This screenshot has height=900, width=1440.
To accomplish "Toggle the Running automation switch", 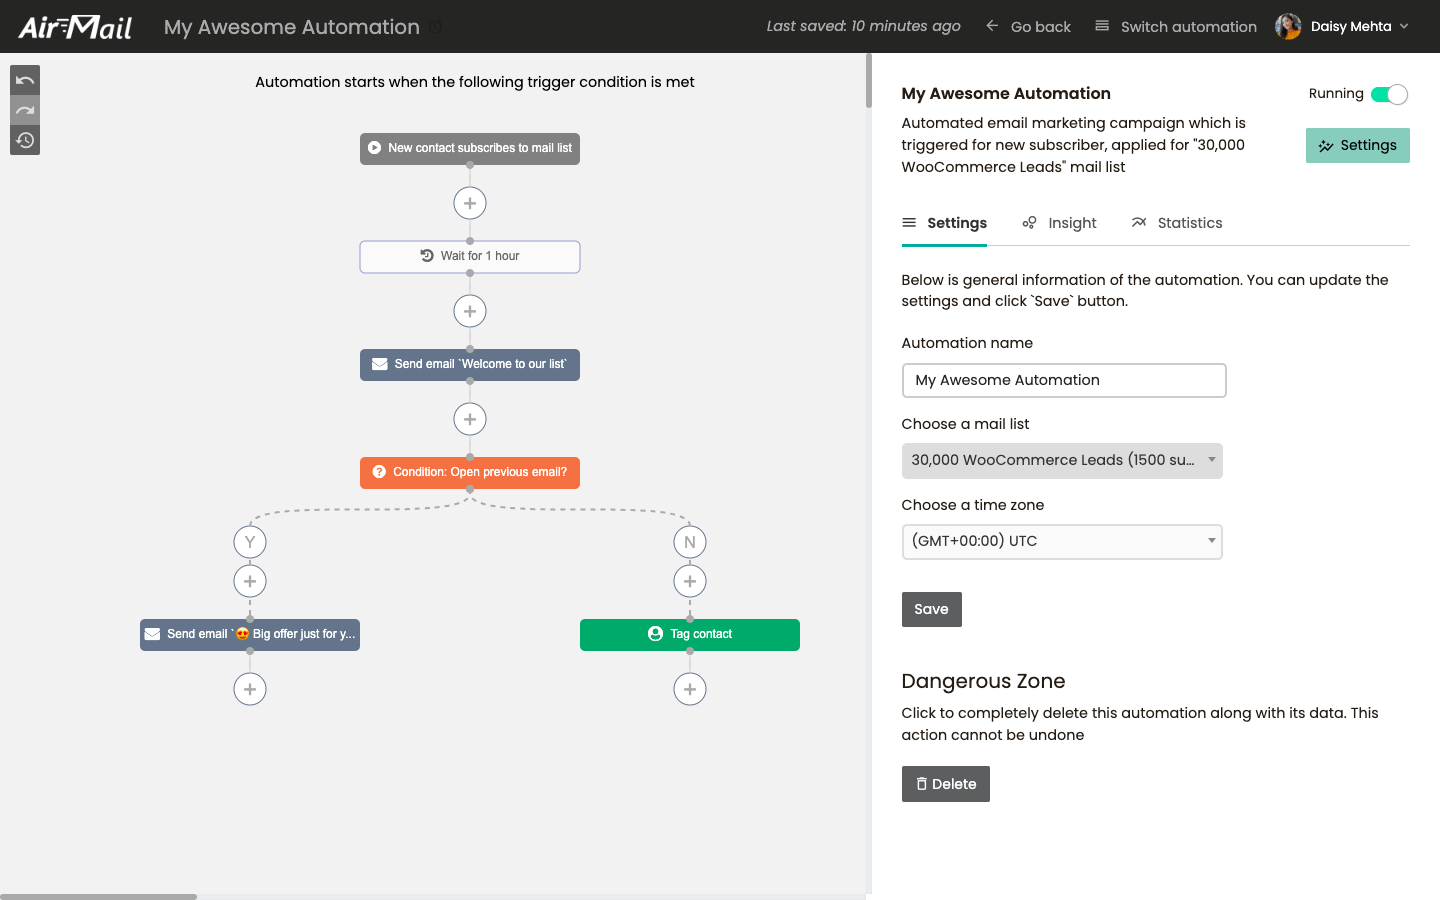I will pos(1389,94).
